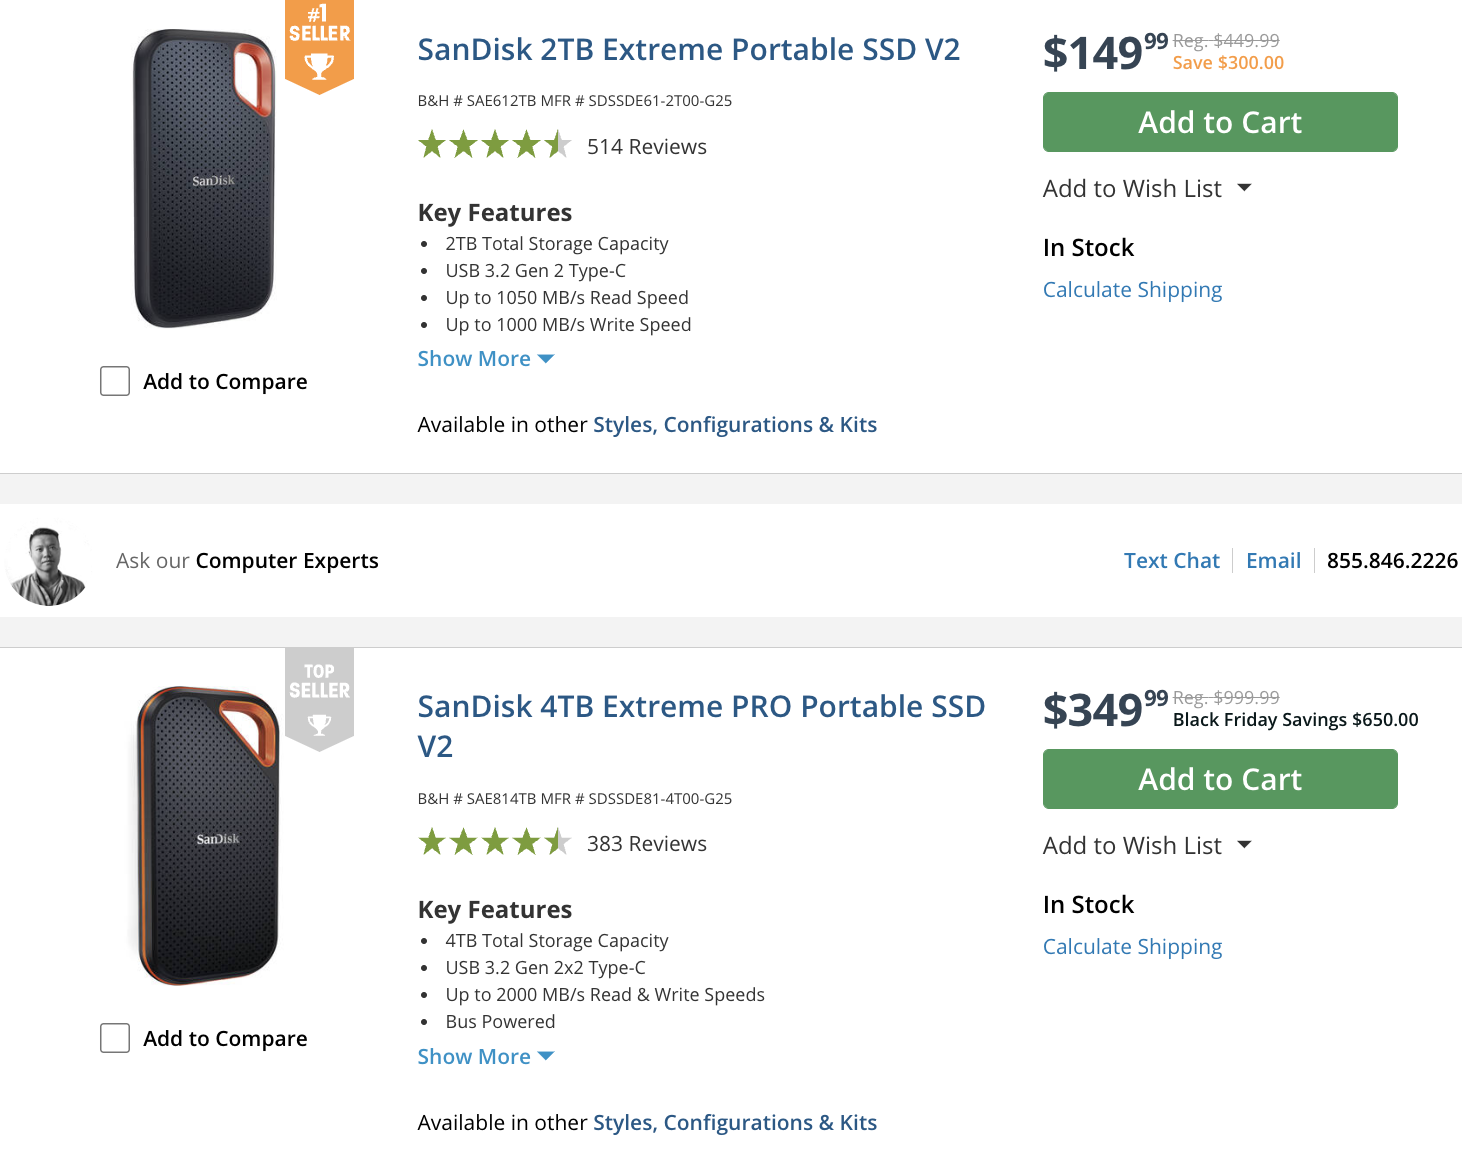Click star rating of SanDisk 2TB SSD
The width and height of the screenshot is (1462, 1154).
coord(494,146)
